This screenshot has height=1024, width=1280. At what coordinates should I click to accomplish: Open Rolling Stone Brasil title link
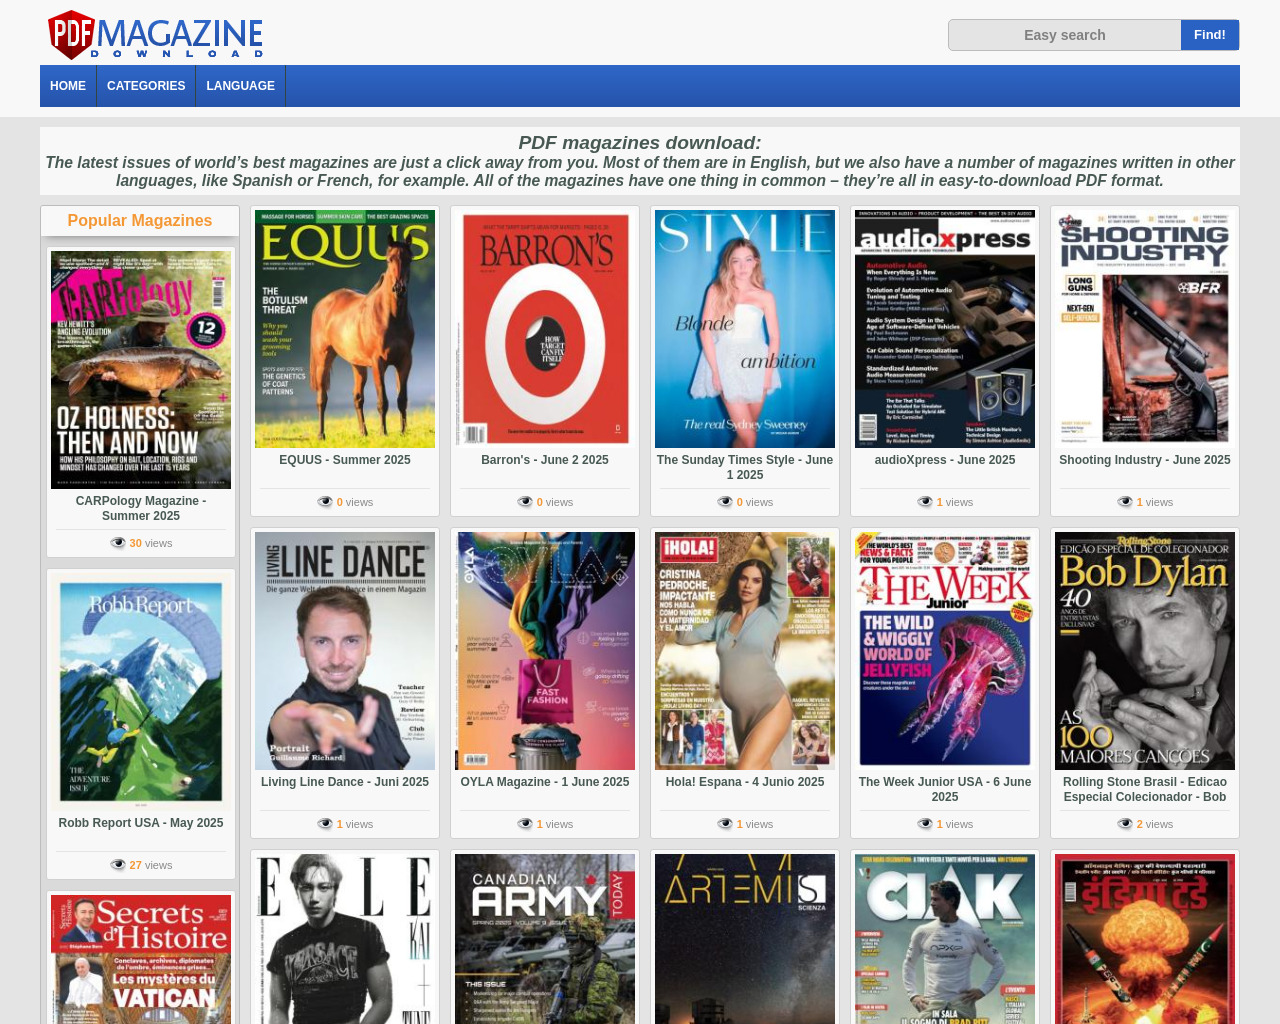[1145, 789]
